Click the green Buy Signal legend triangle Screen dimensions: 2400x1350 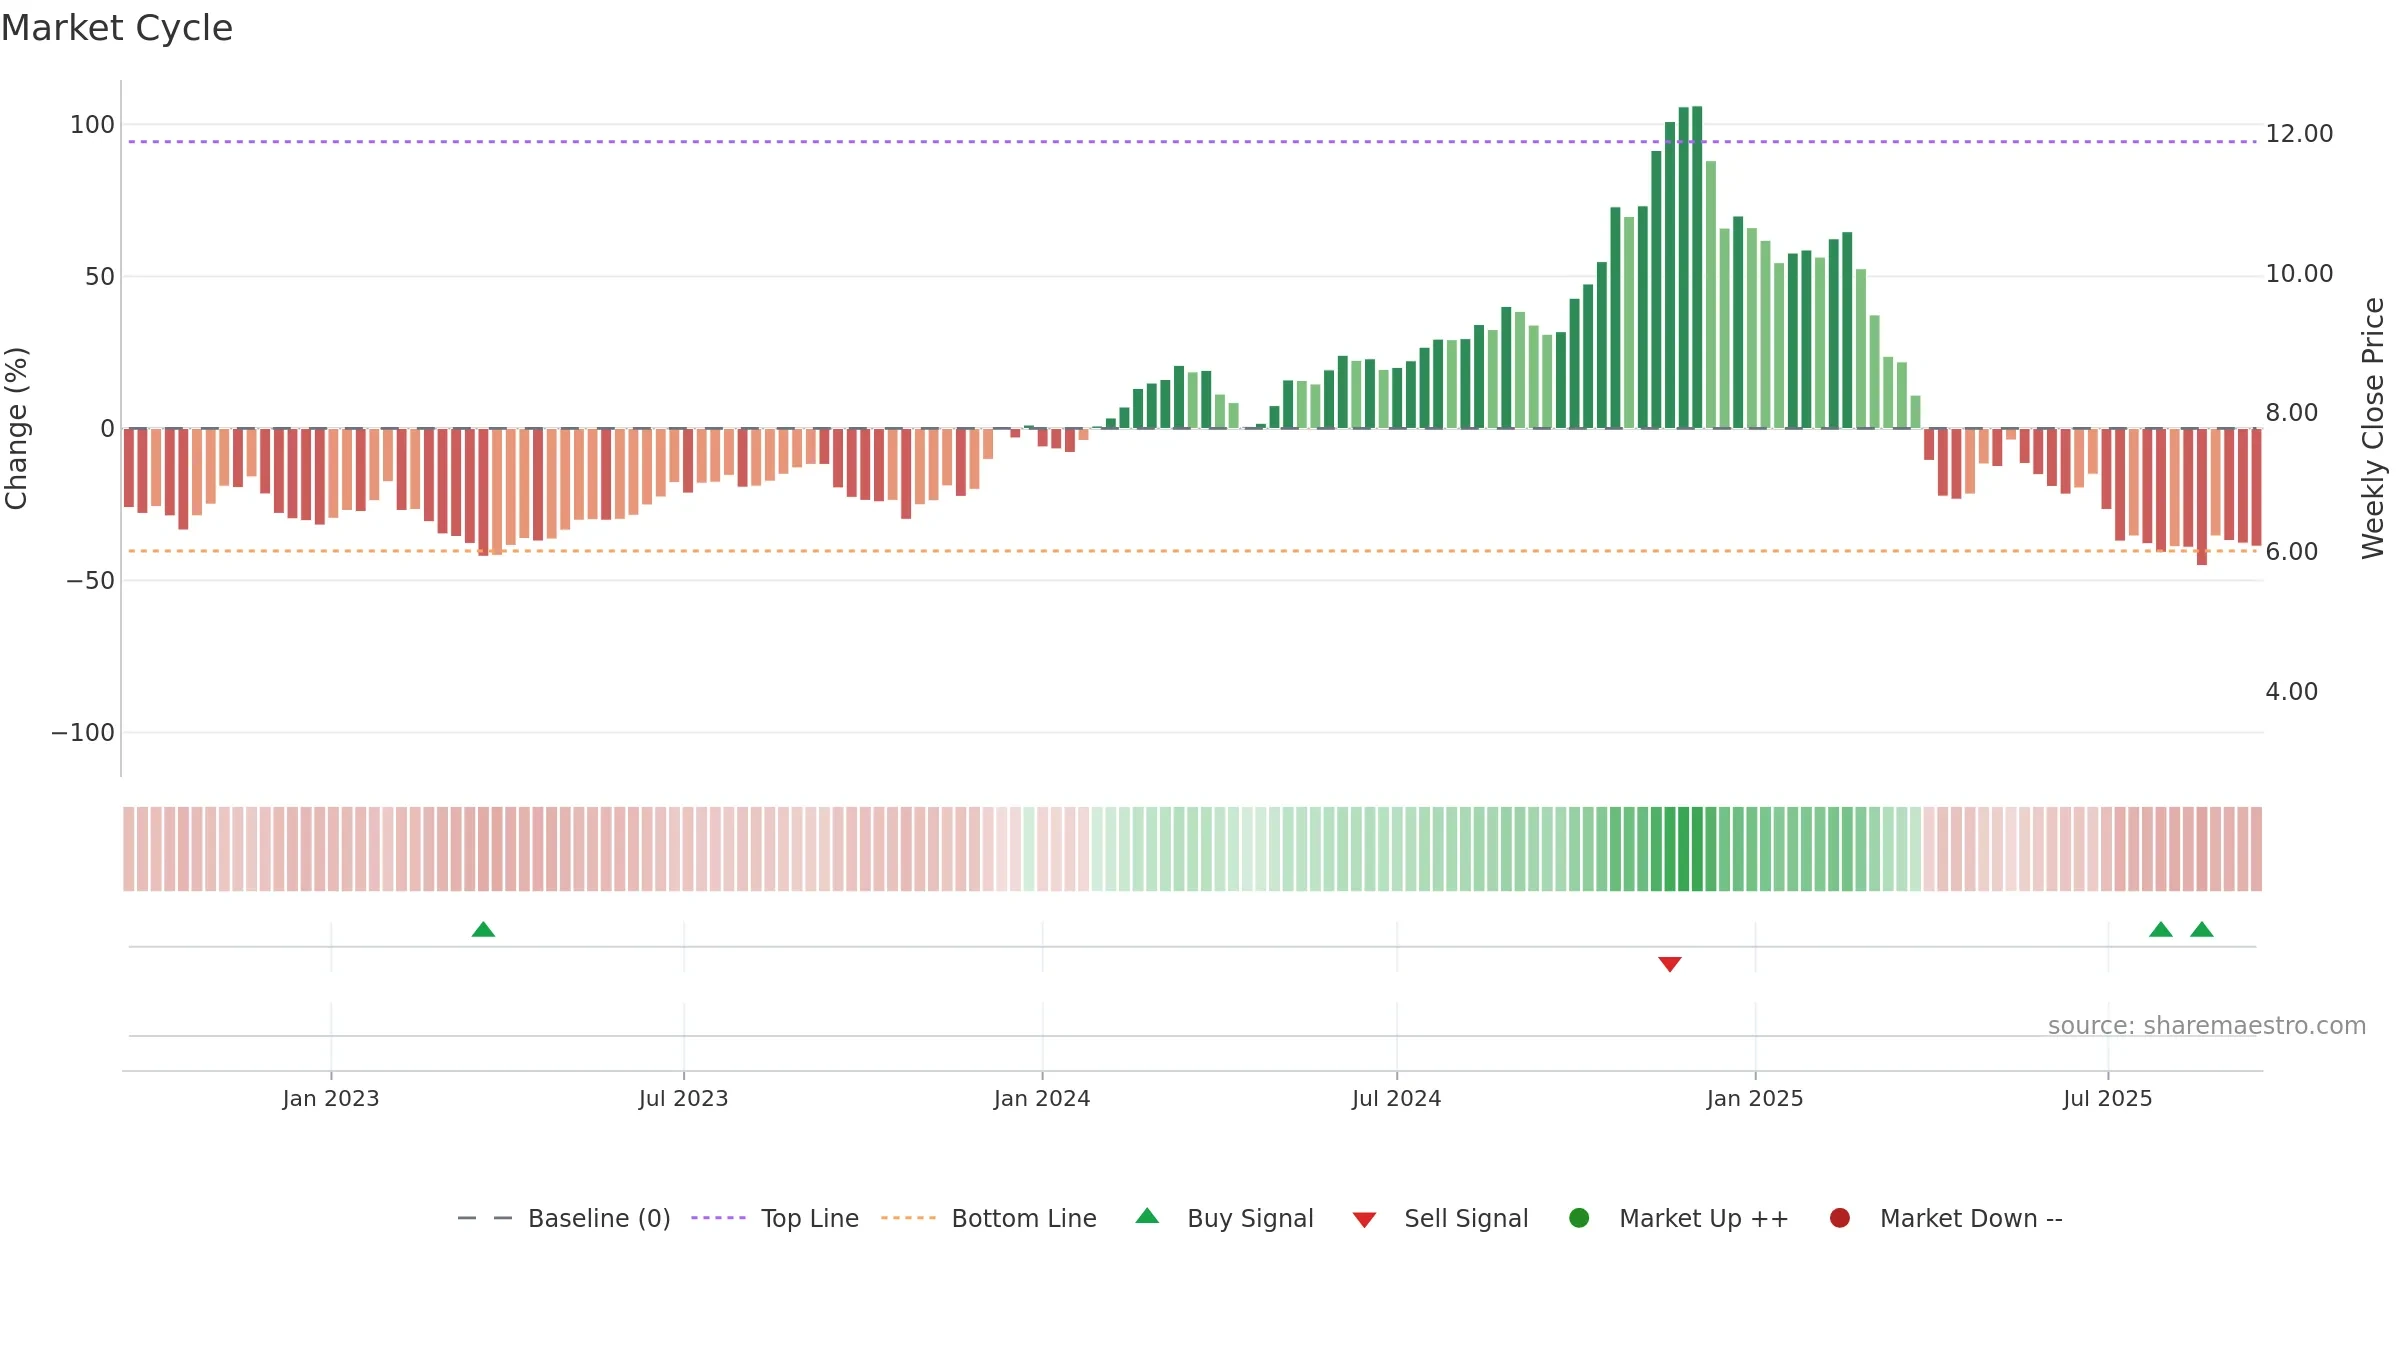point(1147,1216)
